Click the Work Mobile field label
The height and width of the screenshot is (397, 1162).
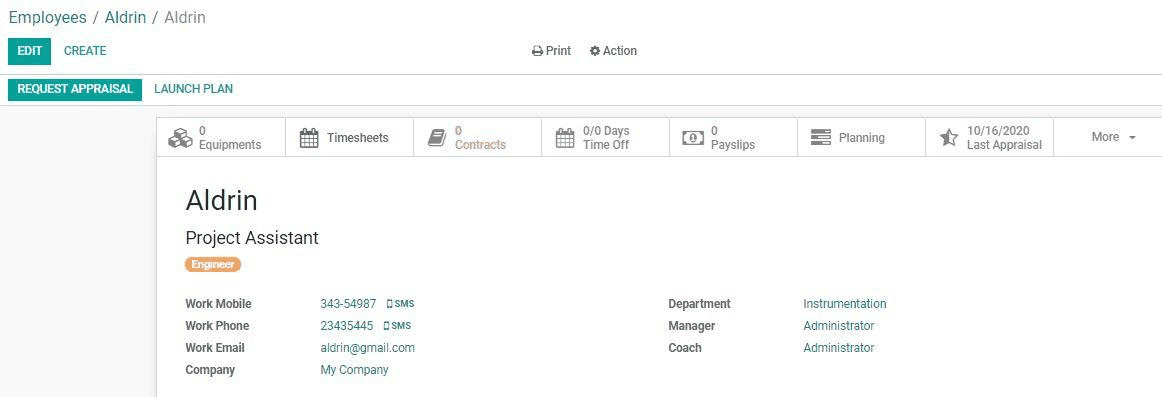[x=219, y=304]
